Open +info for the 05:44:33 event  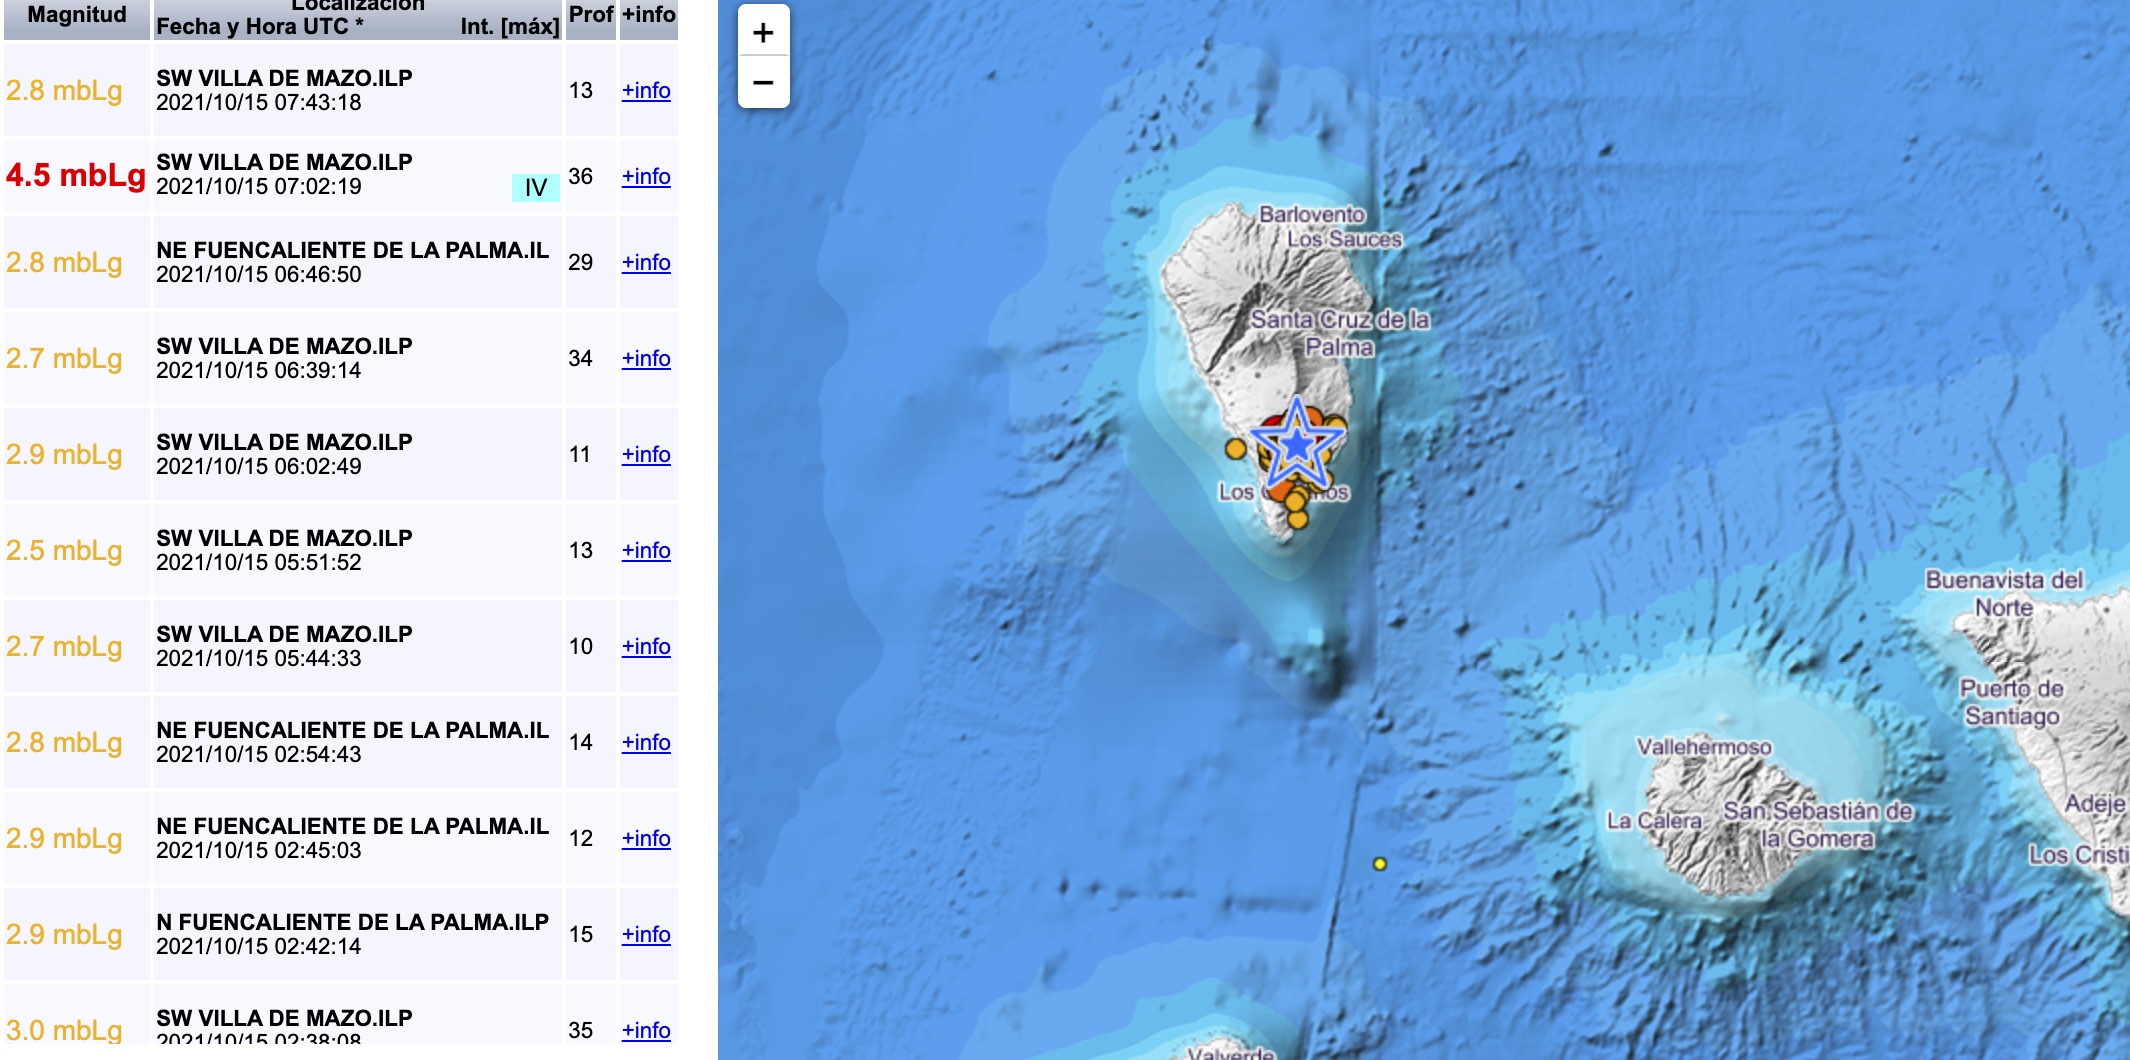(x=646, y=646)
